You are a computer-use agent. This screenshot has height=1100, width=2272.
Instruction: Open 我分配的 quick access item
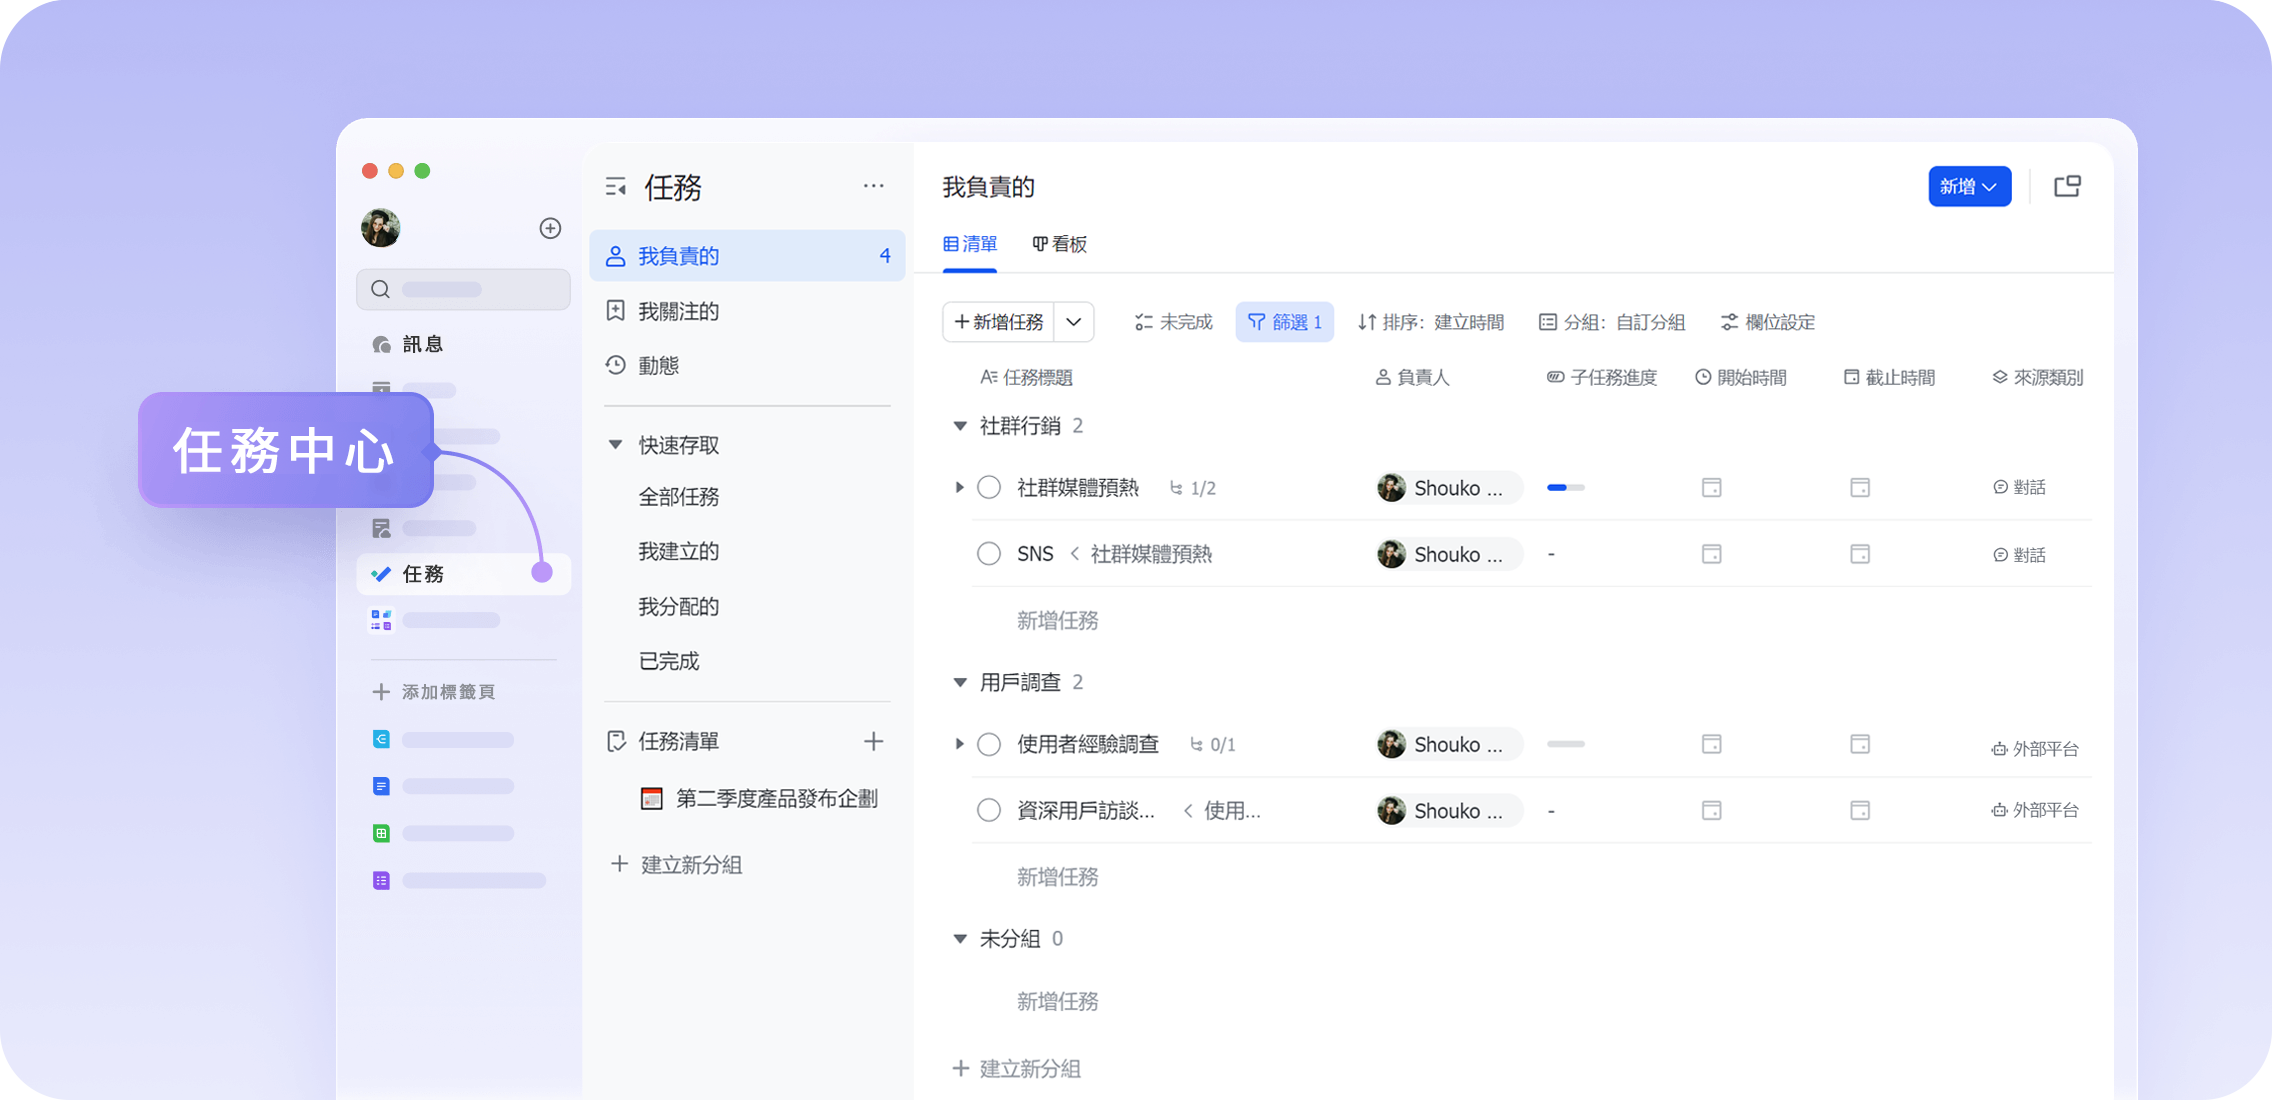(x=679, y=607)
